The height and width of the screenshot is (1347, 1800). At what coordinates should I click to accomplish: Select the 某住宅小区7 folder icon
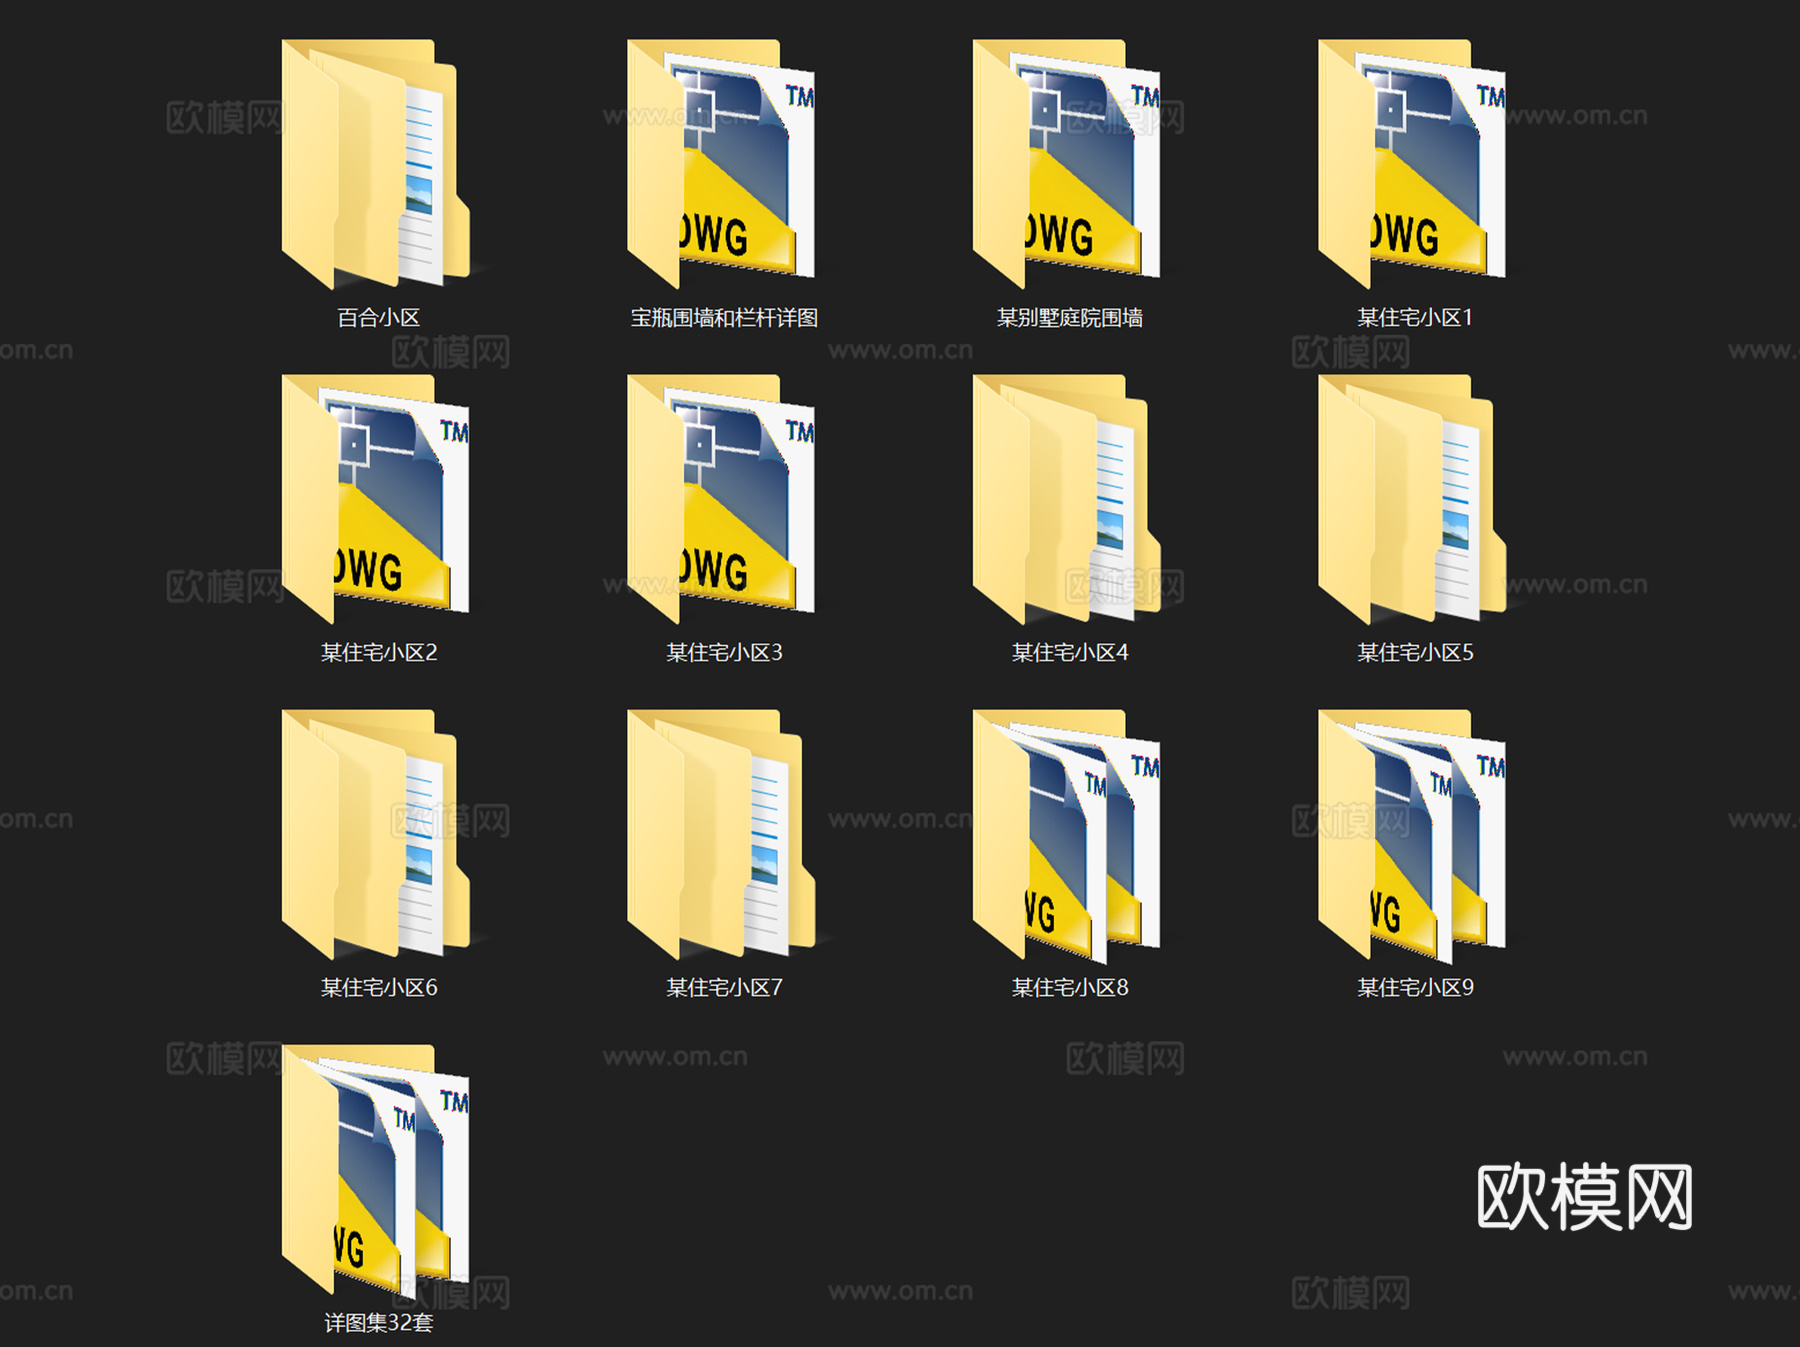pos(721,834)
